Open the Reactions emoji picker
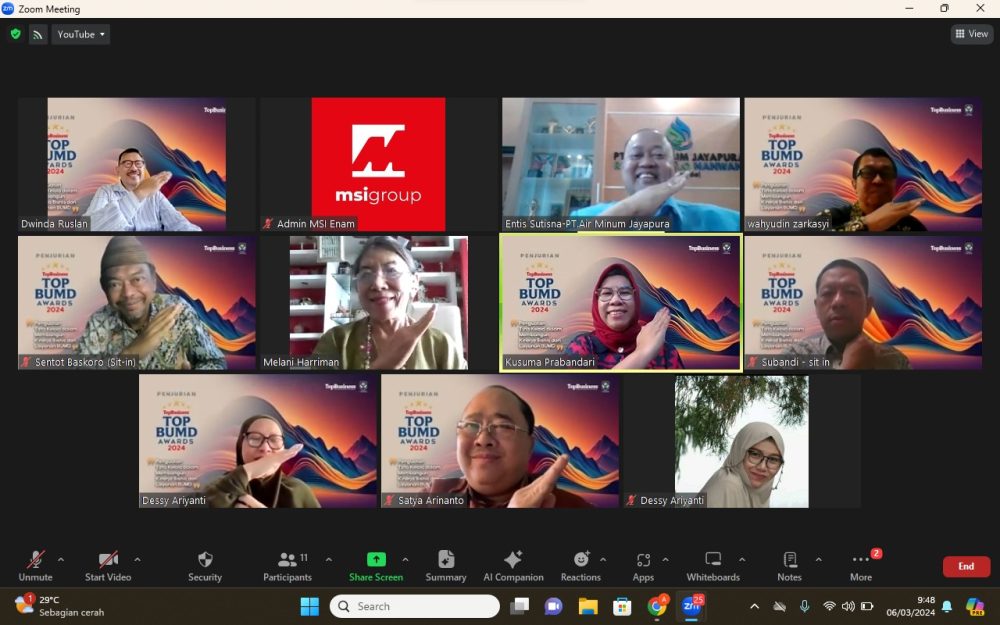Viewport: 1000px width, 625px height. click(x=581, y=565)
